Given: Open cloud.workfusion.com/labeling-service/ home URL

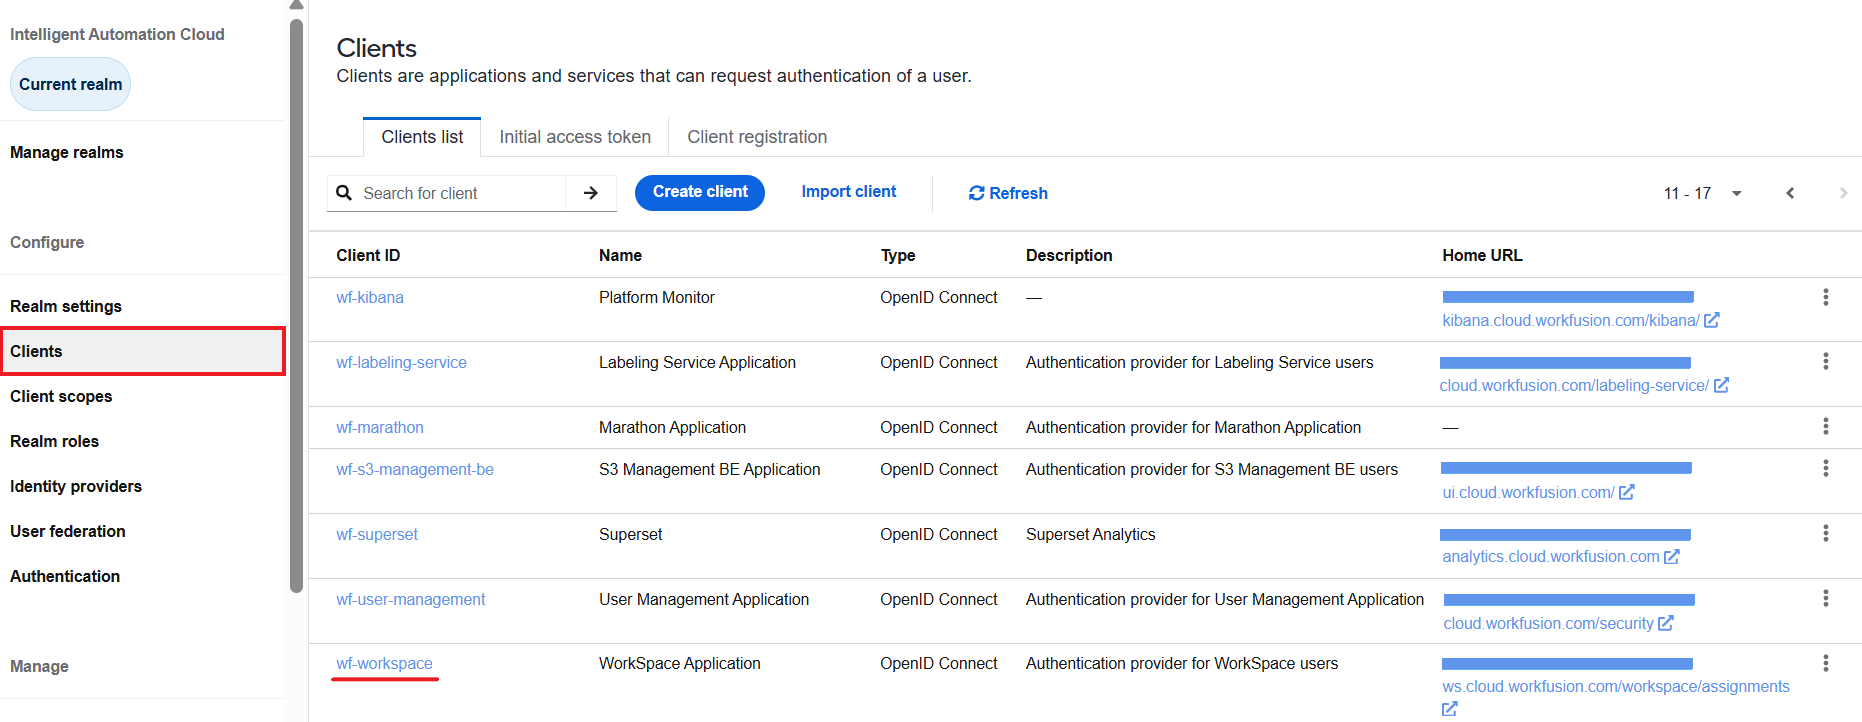Looking at the screenshot, I should click(x=1574, y=385).
